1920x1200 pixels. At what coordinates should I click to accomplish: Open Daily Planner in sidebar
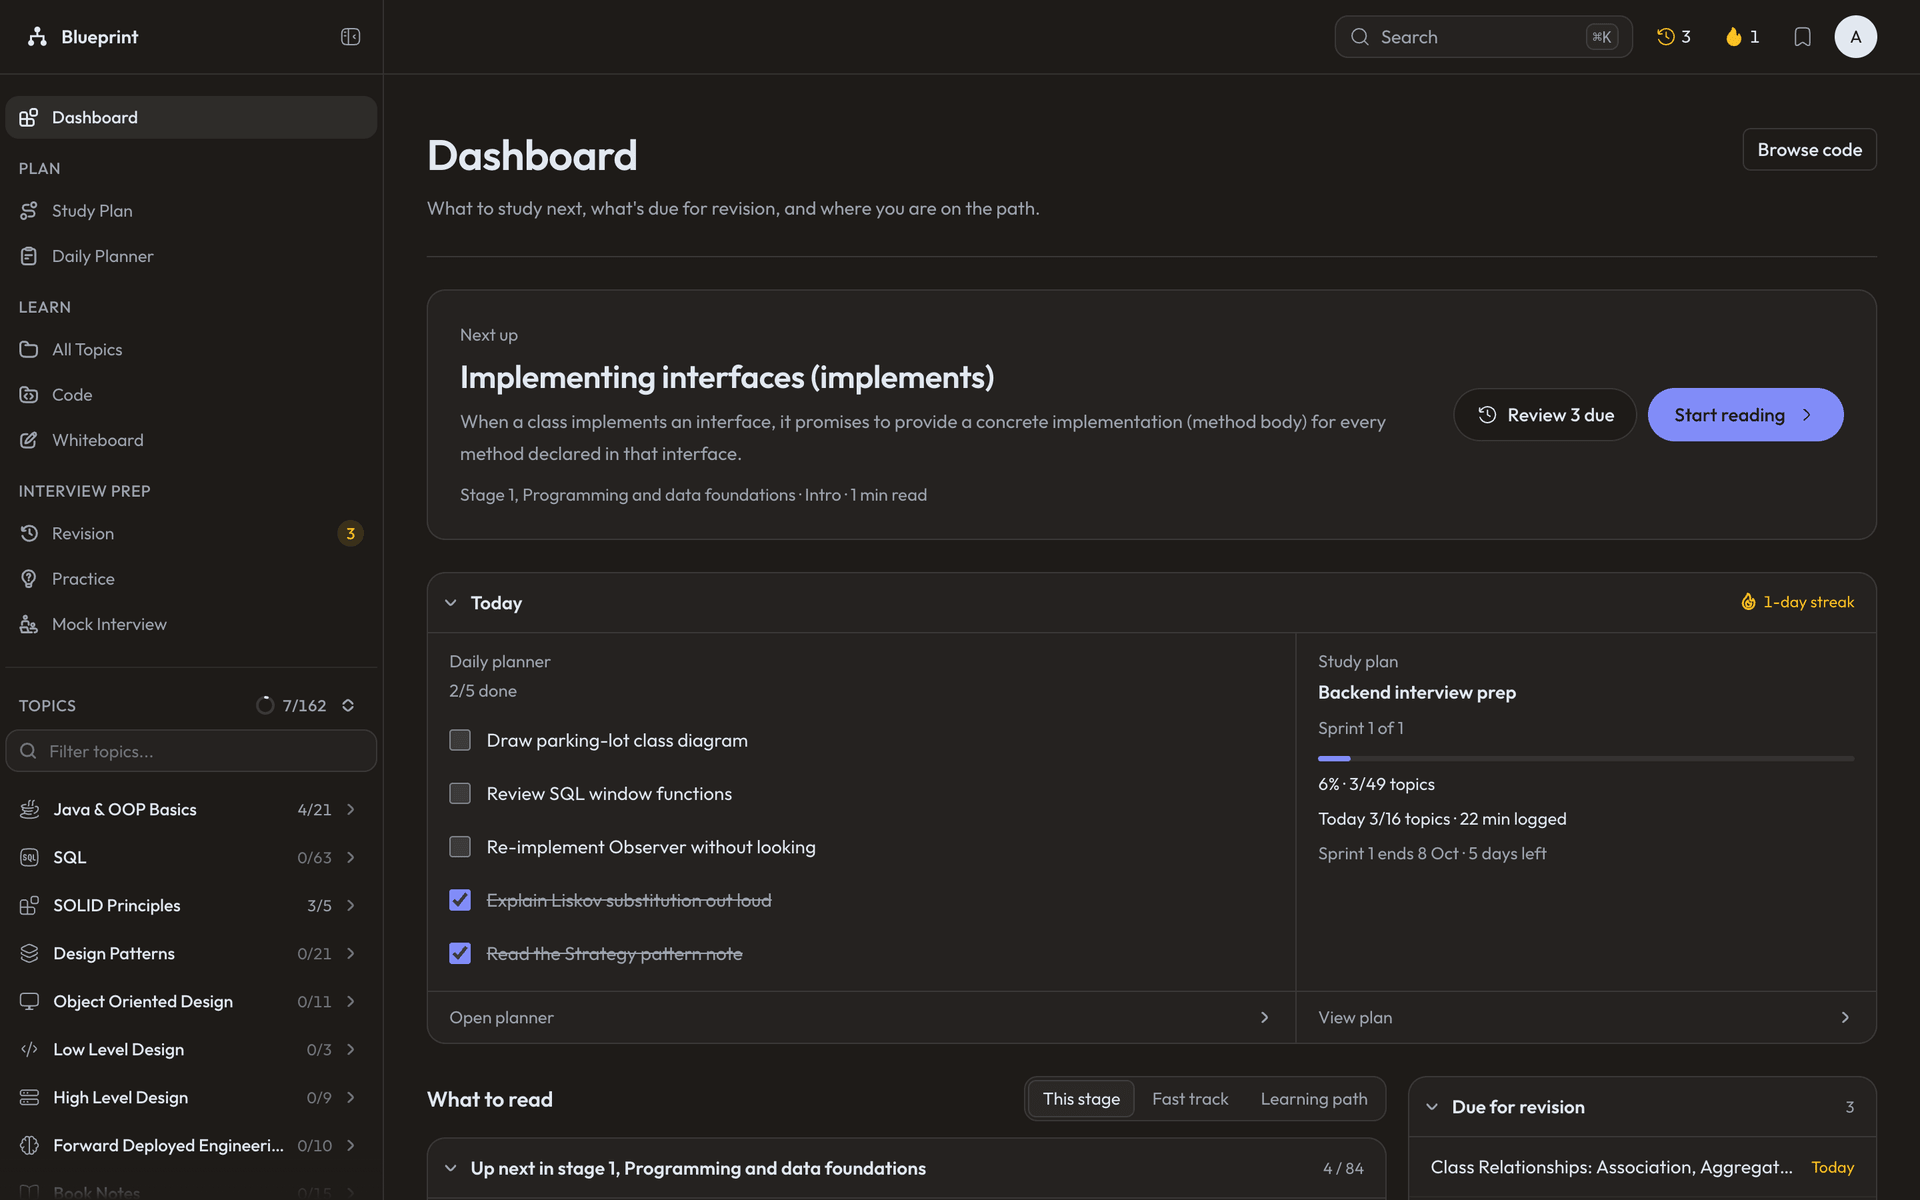pyautogui.click(x=191, y=256)
